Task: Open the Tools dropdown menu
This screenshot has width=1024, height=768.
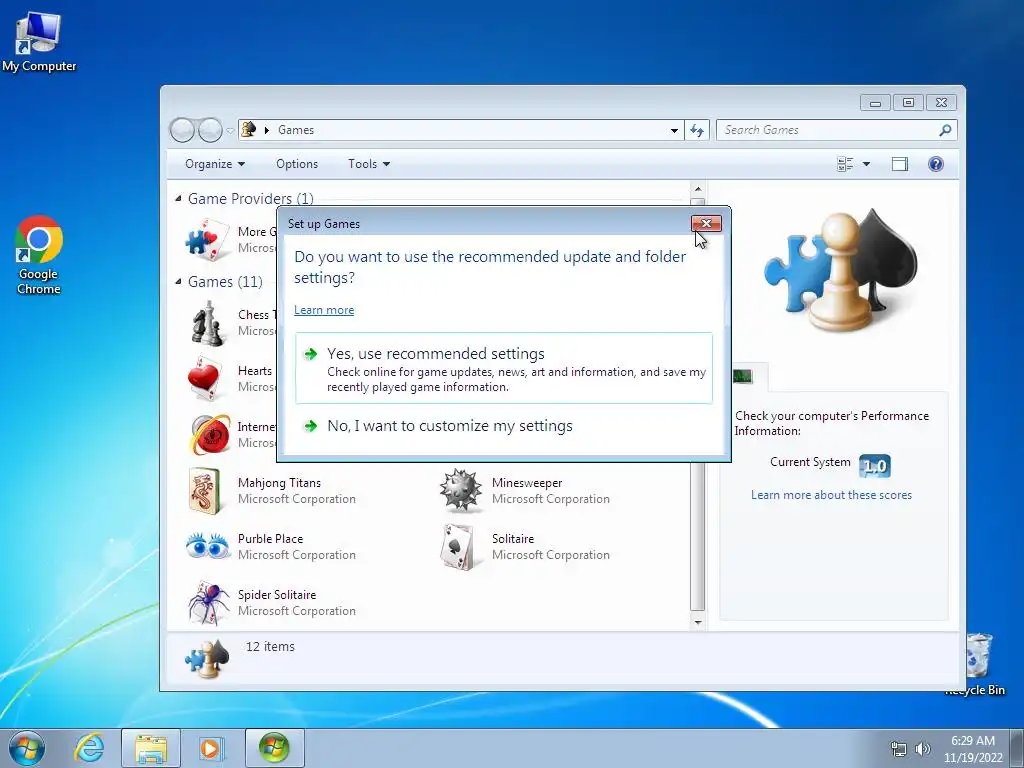Action: [369, 164]
